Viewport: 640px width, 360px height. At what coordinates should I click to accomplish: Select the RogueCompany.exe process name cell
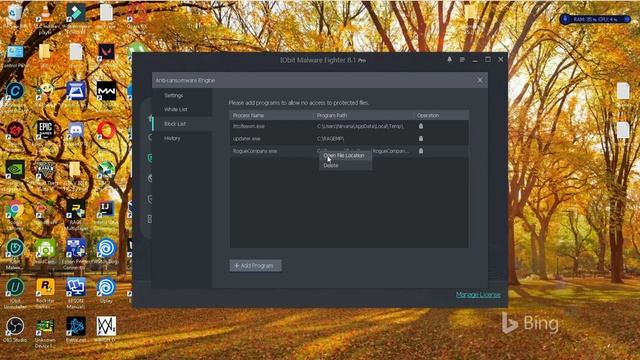pos(255,151)
